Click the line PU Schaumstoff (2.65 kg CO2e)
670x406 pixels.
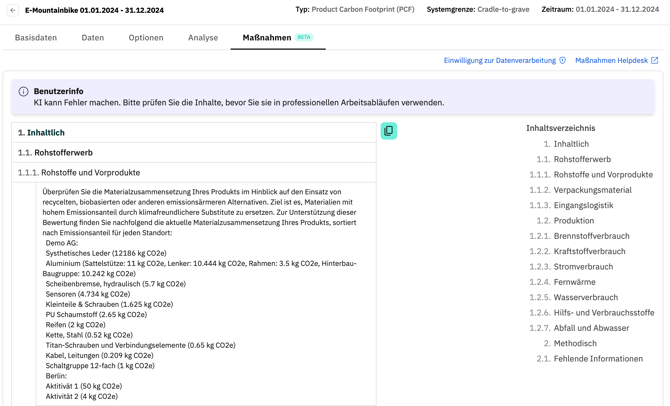click(96, 315)
